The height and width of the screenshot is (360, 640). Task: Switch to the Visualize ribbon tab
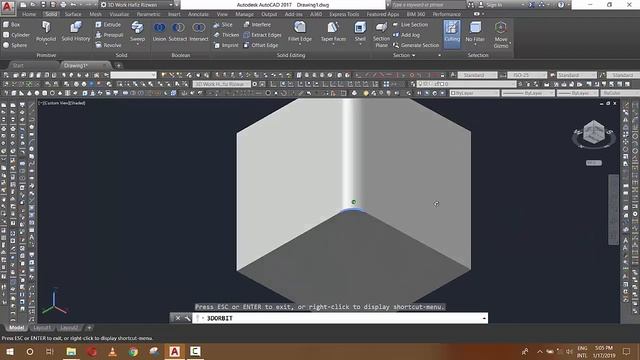point(119,14)
